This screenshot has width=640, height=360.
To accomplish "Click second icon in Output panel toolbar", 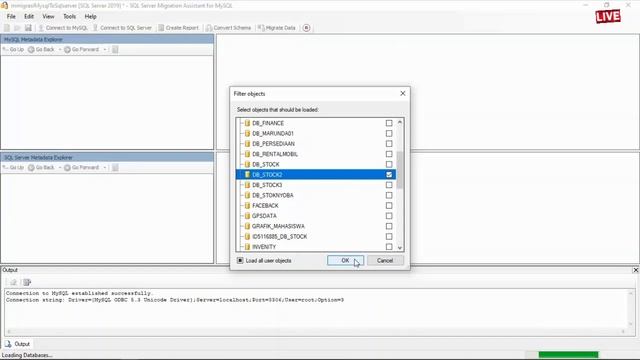I will [x=27, y=282].
